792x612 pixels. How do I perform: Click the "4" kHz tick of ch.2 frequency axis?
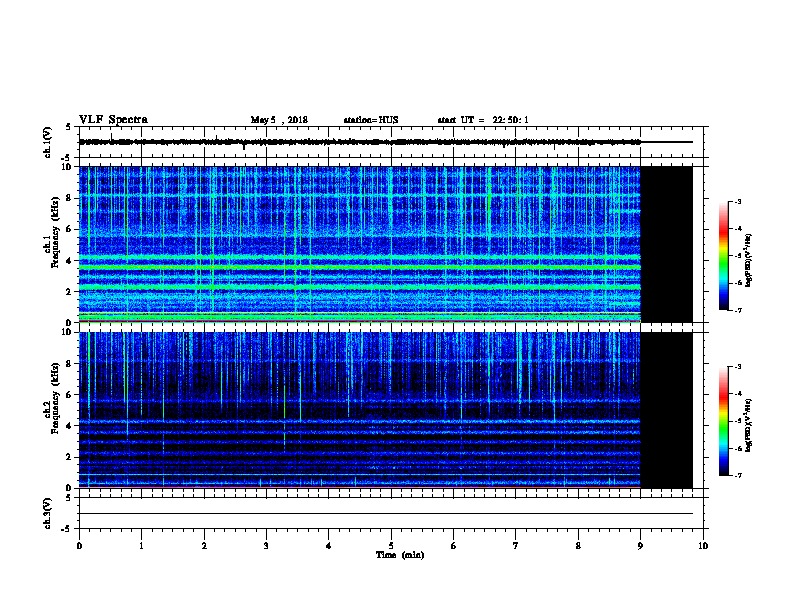(x=69, y=426)
